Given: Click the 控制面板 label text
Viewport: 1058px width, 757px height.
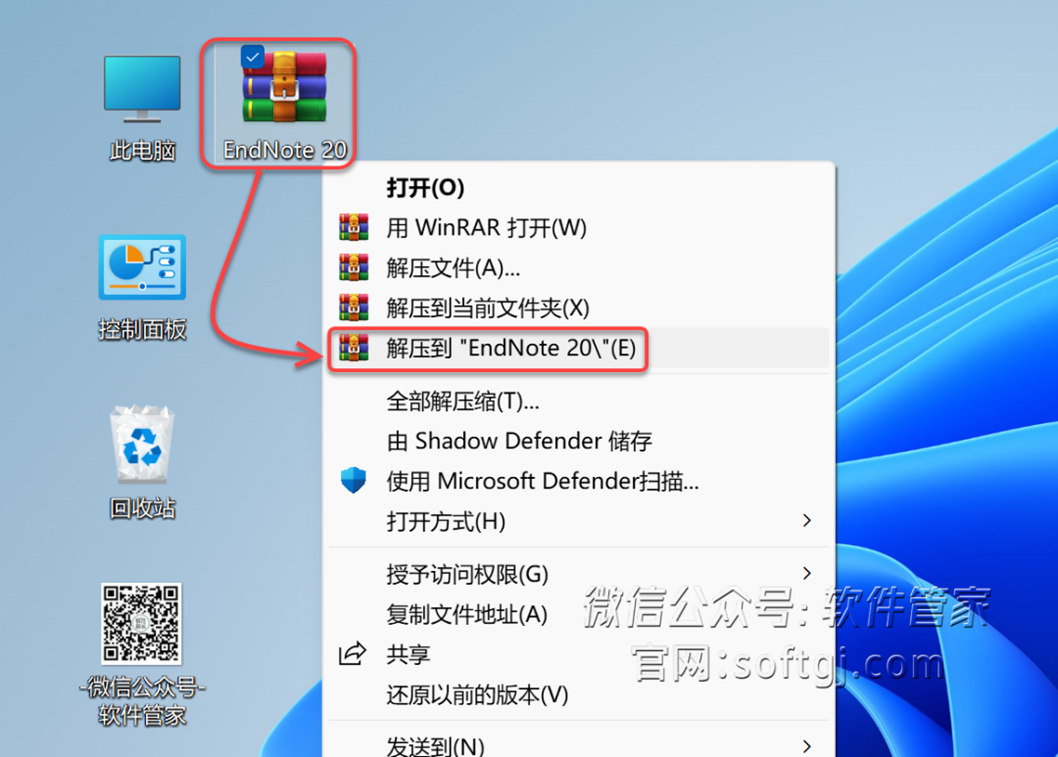Looking at the screenshot, I should pos(142,329).
